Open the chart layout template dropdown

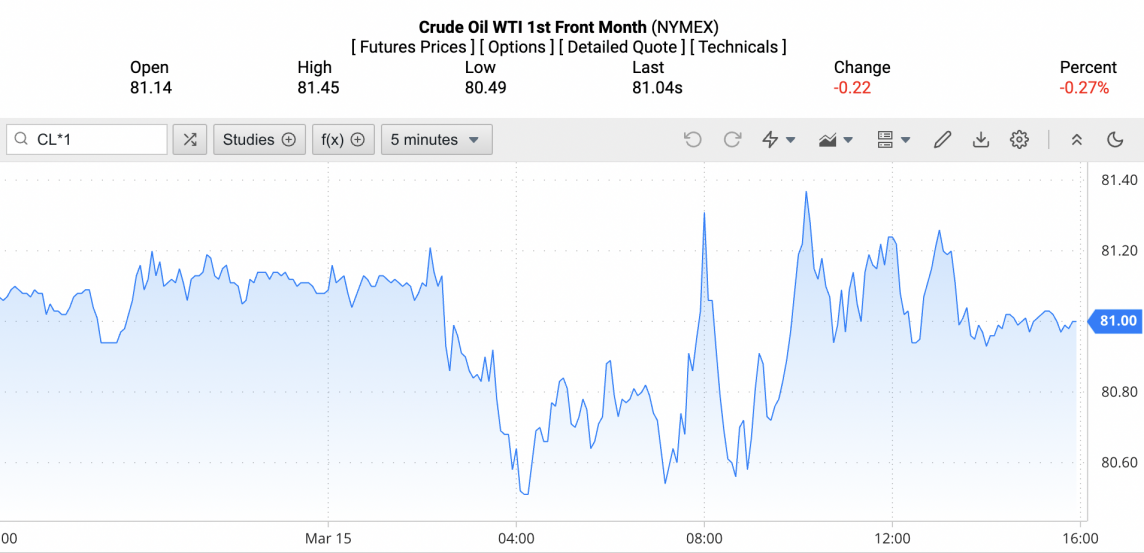[x=893, y=140]
